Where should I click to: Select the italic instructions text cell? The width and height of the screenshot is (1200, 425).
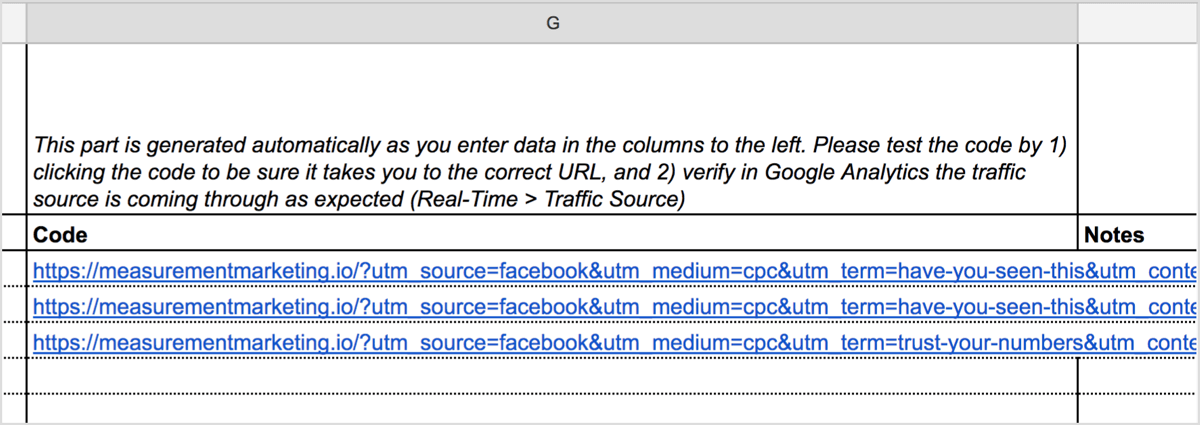click(552, 129)
